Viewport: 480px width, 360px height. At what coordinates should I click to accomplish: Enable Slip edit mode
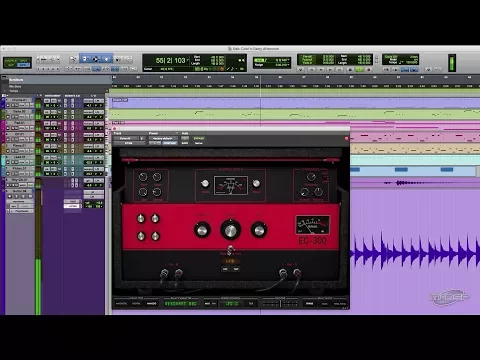click(x=11, y=65)
